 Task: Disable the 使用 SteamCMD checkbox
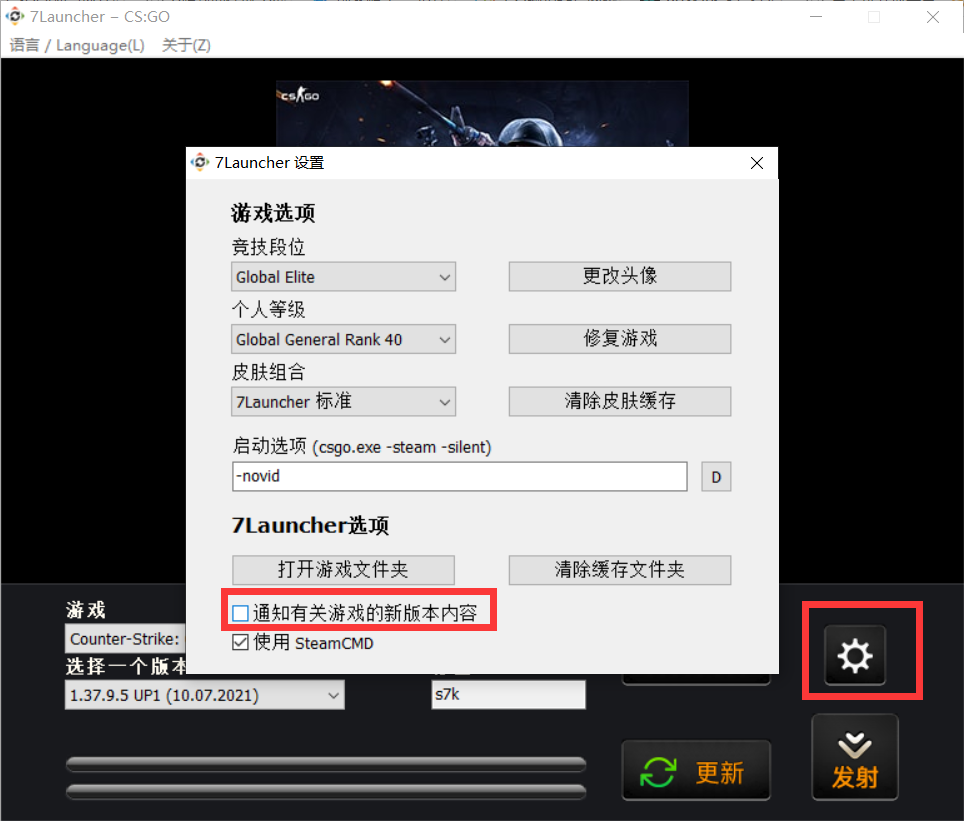[x=240, y=644]
